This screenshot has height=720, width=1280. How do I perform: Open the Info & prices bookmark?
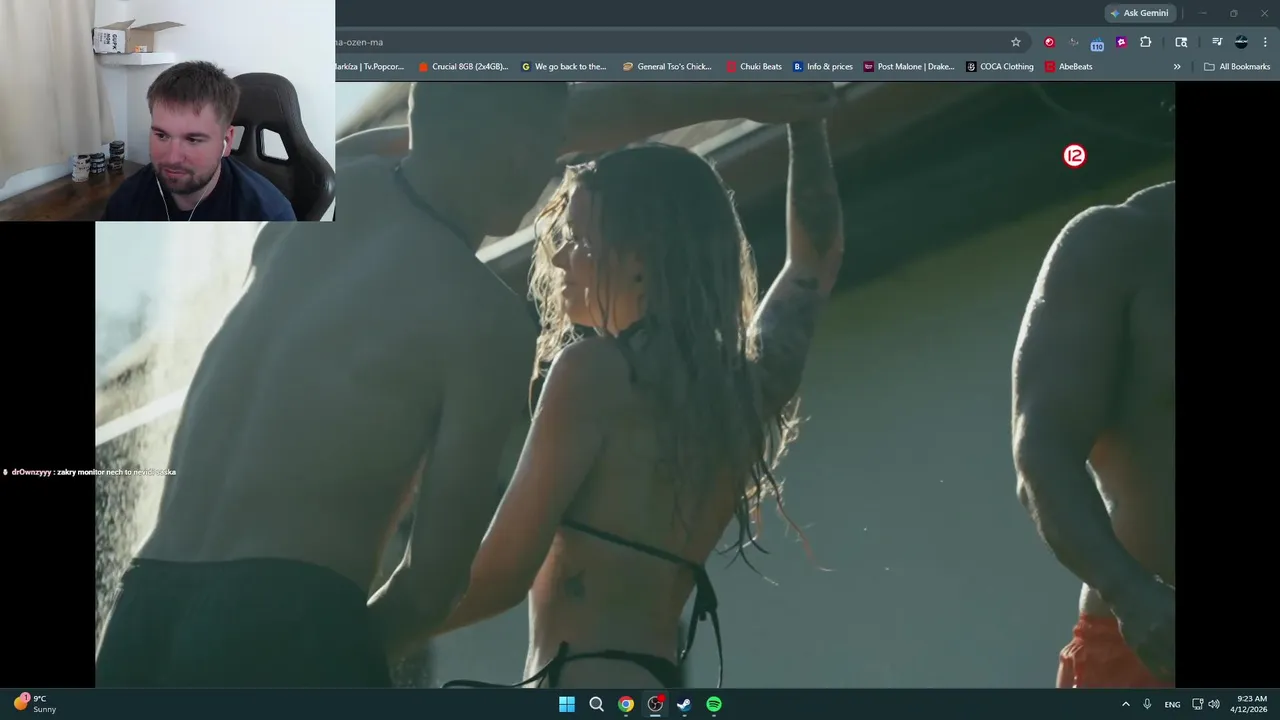pos(823,67)
